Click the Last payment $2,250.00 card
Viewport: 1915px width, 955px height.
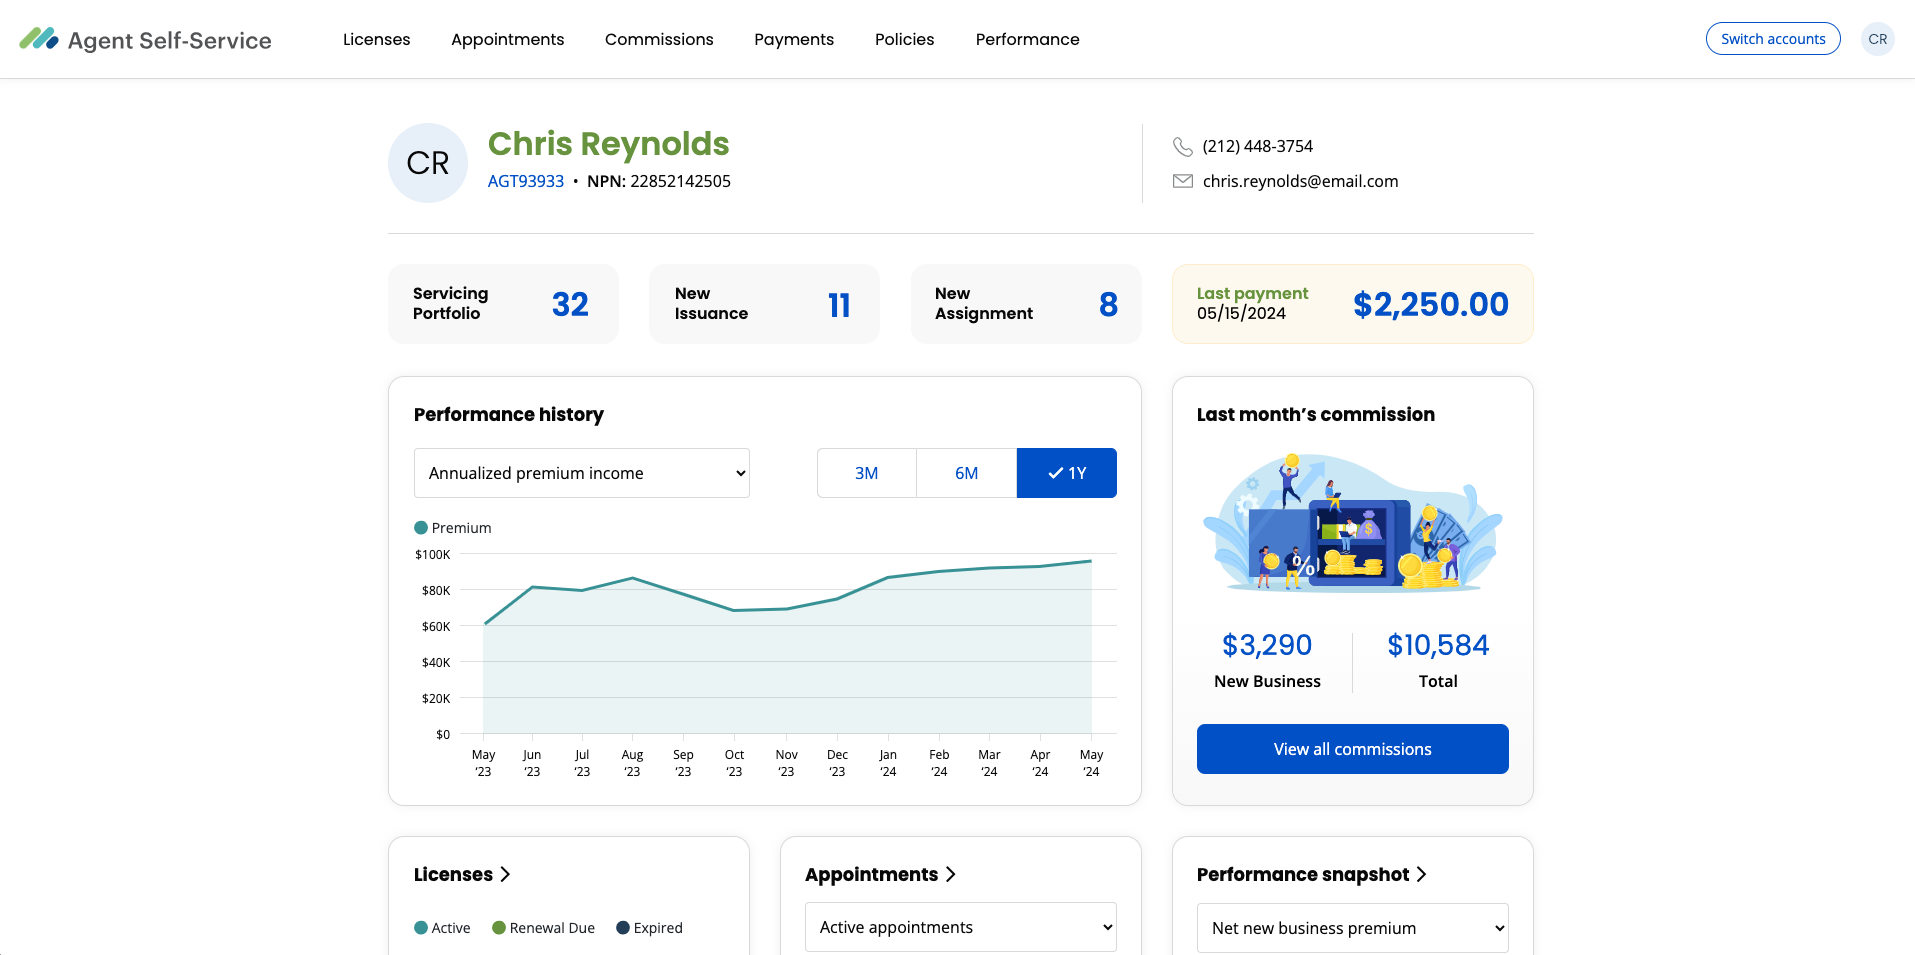(x=1352, y=304)
